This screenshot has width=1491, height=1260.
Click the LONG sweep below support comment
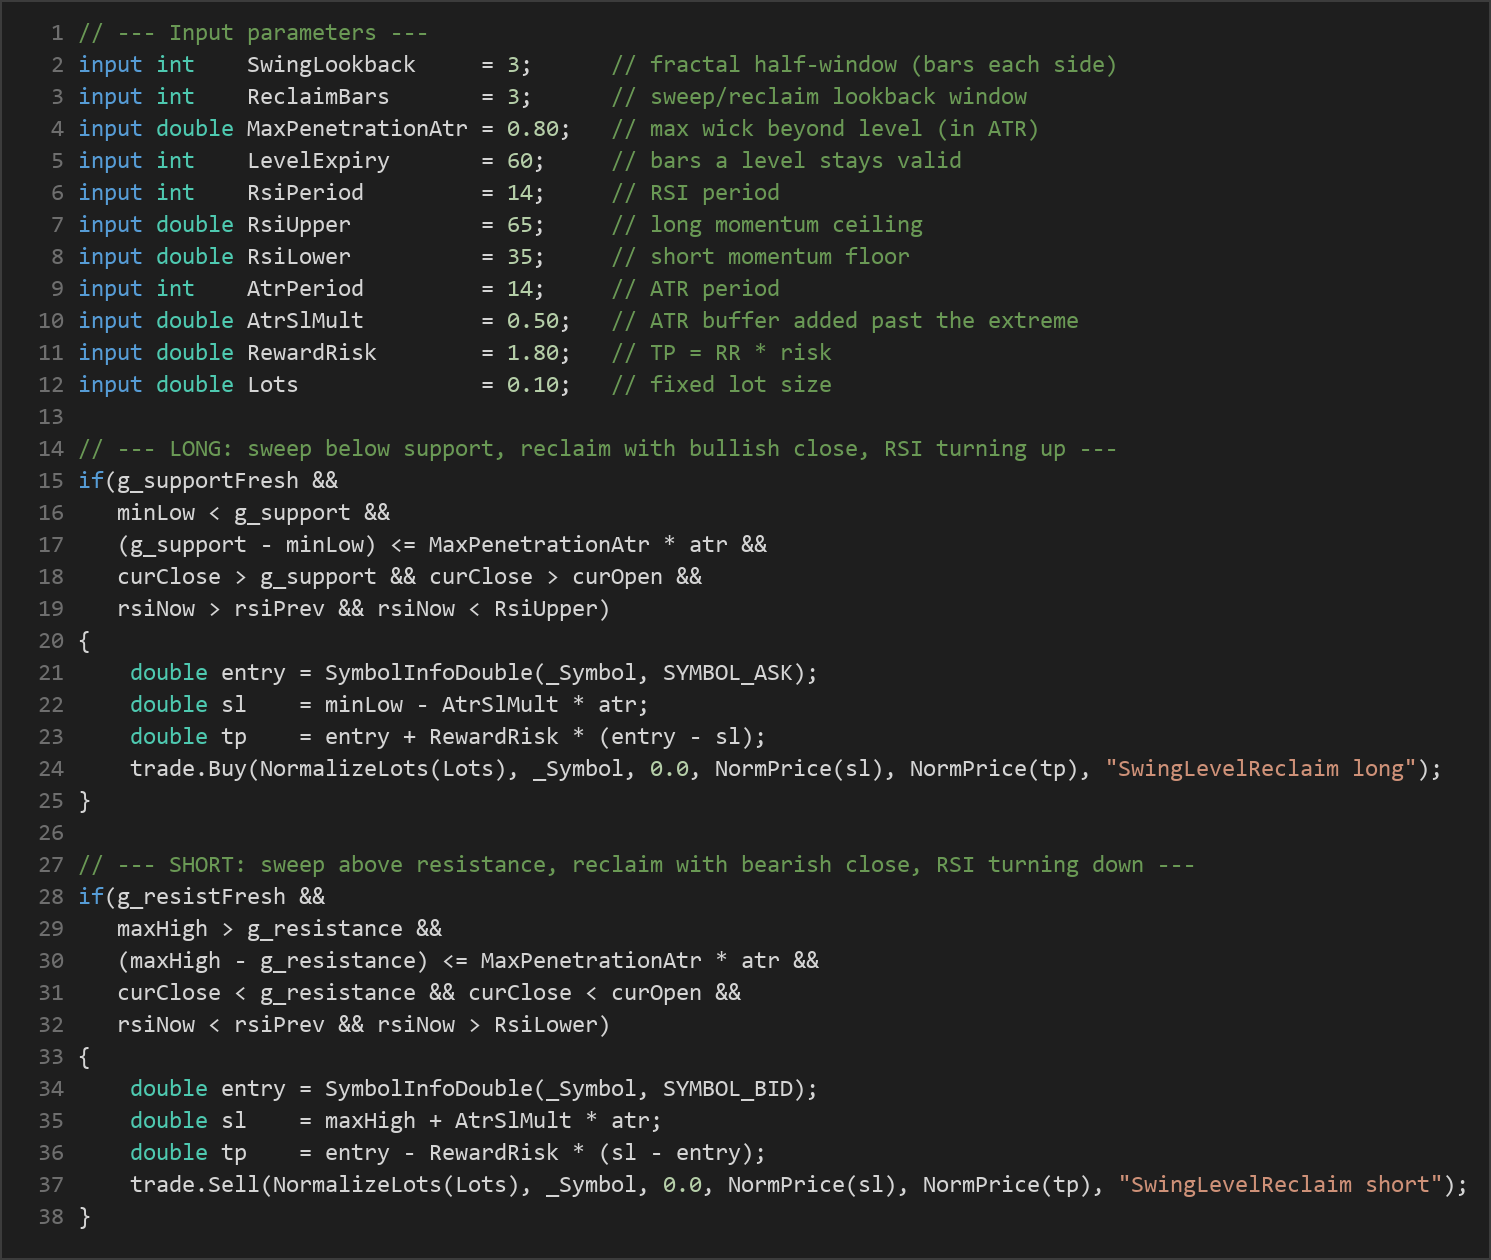[598, 449]
